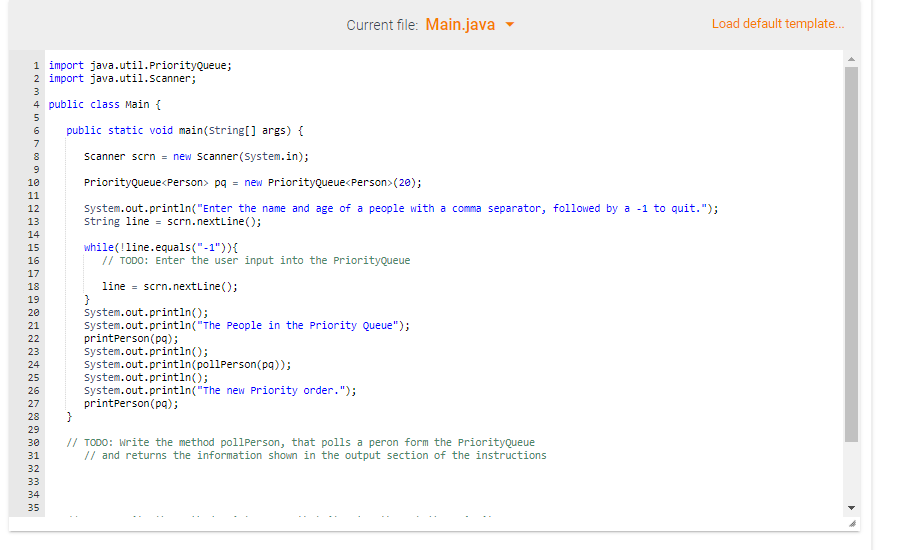Viewport: 914px width, 550px height.
Task: Click the "Scanner scrn = new Scanner" line
Action: pos(196,156)
